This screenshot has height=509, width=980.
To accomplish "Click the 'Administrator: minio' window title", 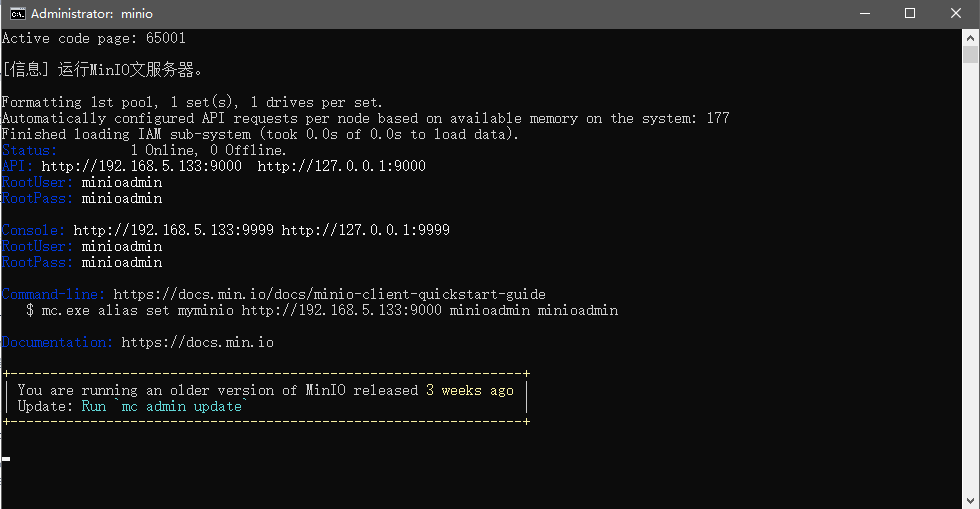I will point(92,13).
